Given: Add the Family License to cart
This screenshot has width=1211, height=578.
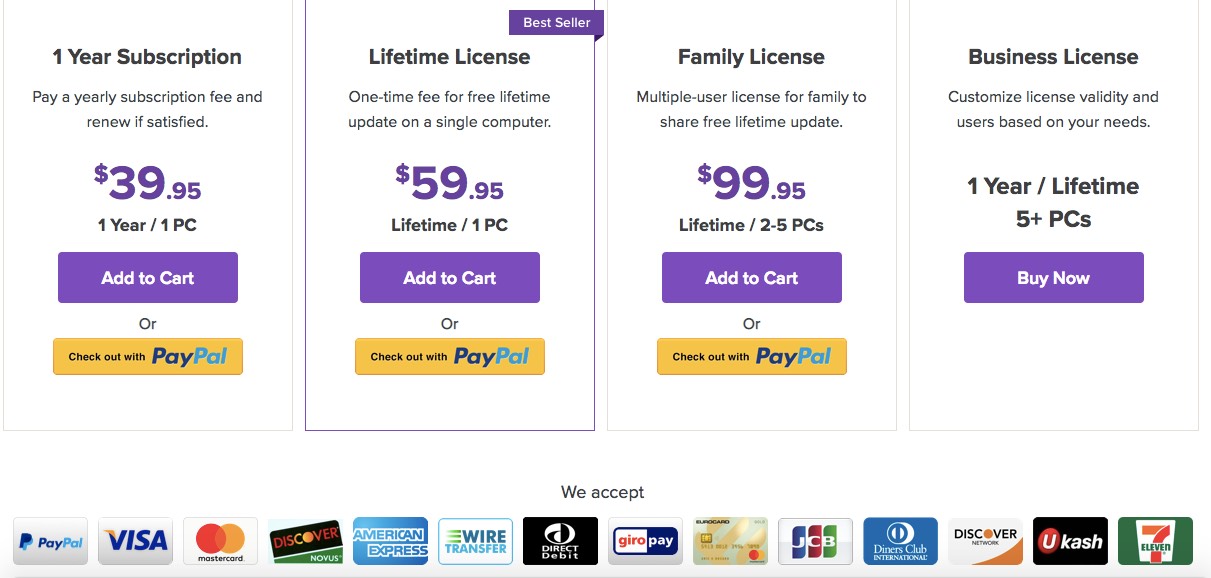Looking at the screenshot, I should (752, 278).
